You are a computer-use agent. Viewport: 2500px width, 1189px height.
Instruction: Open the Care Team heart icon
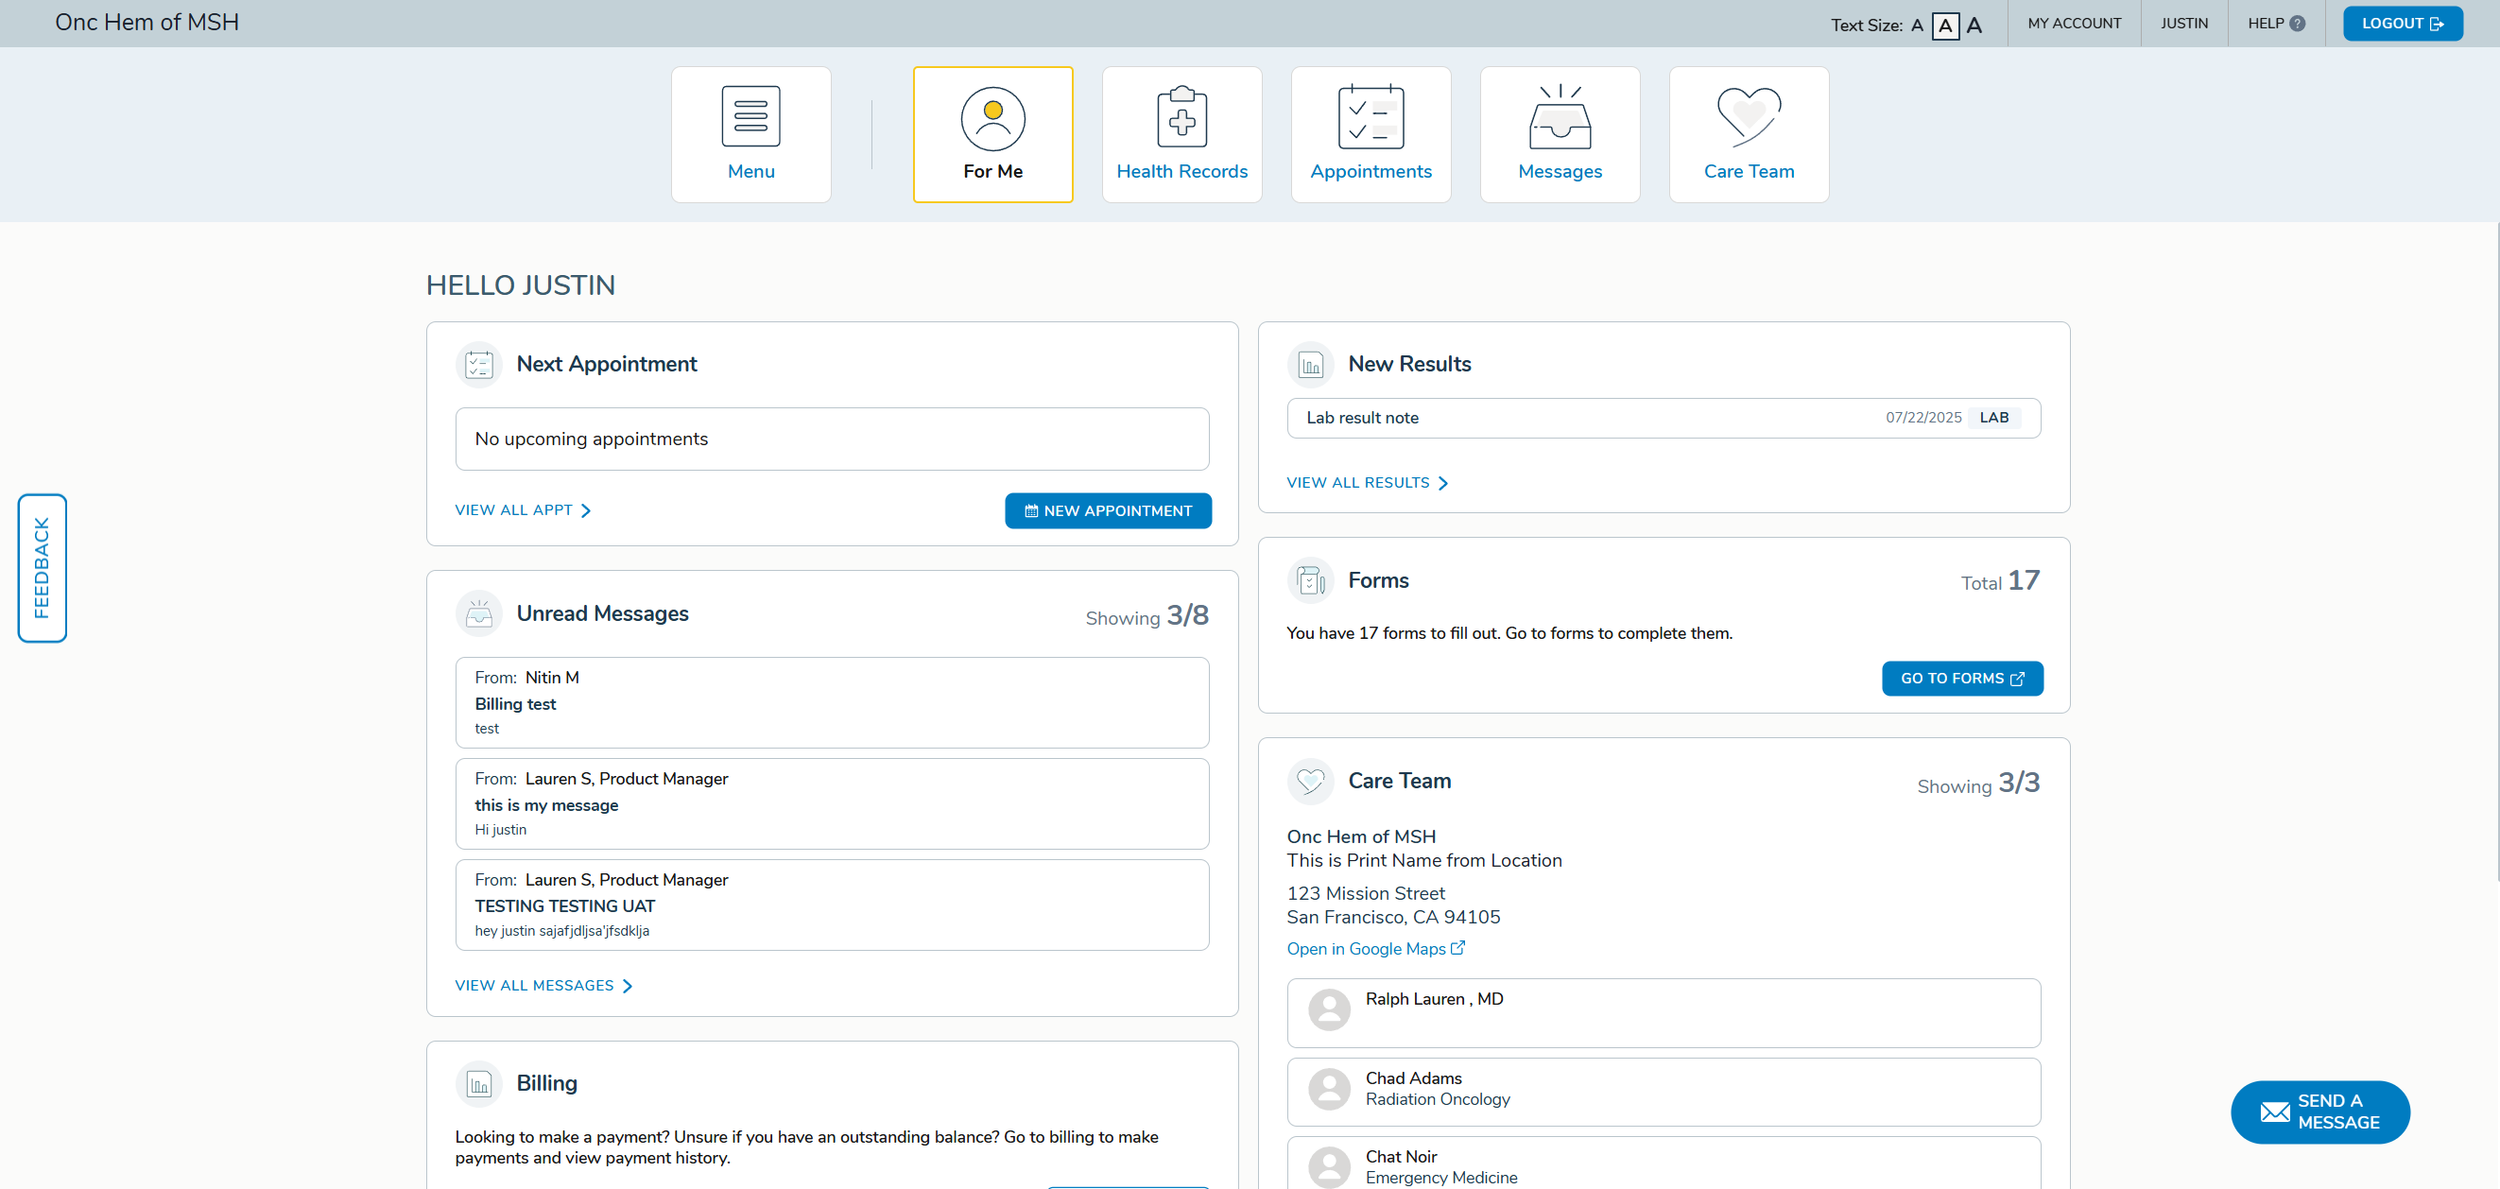1748,115
